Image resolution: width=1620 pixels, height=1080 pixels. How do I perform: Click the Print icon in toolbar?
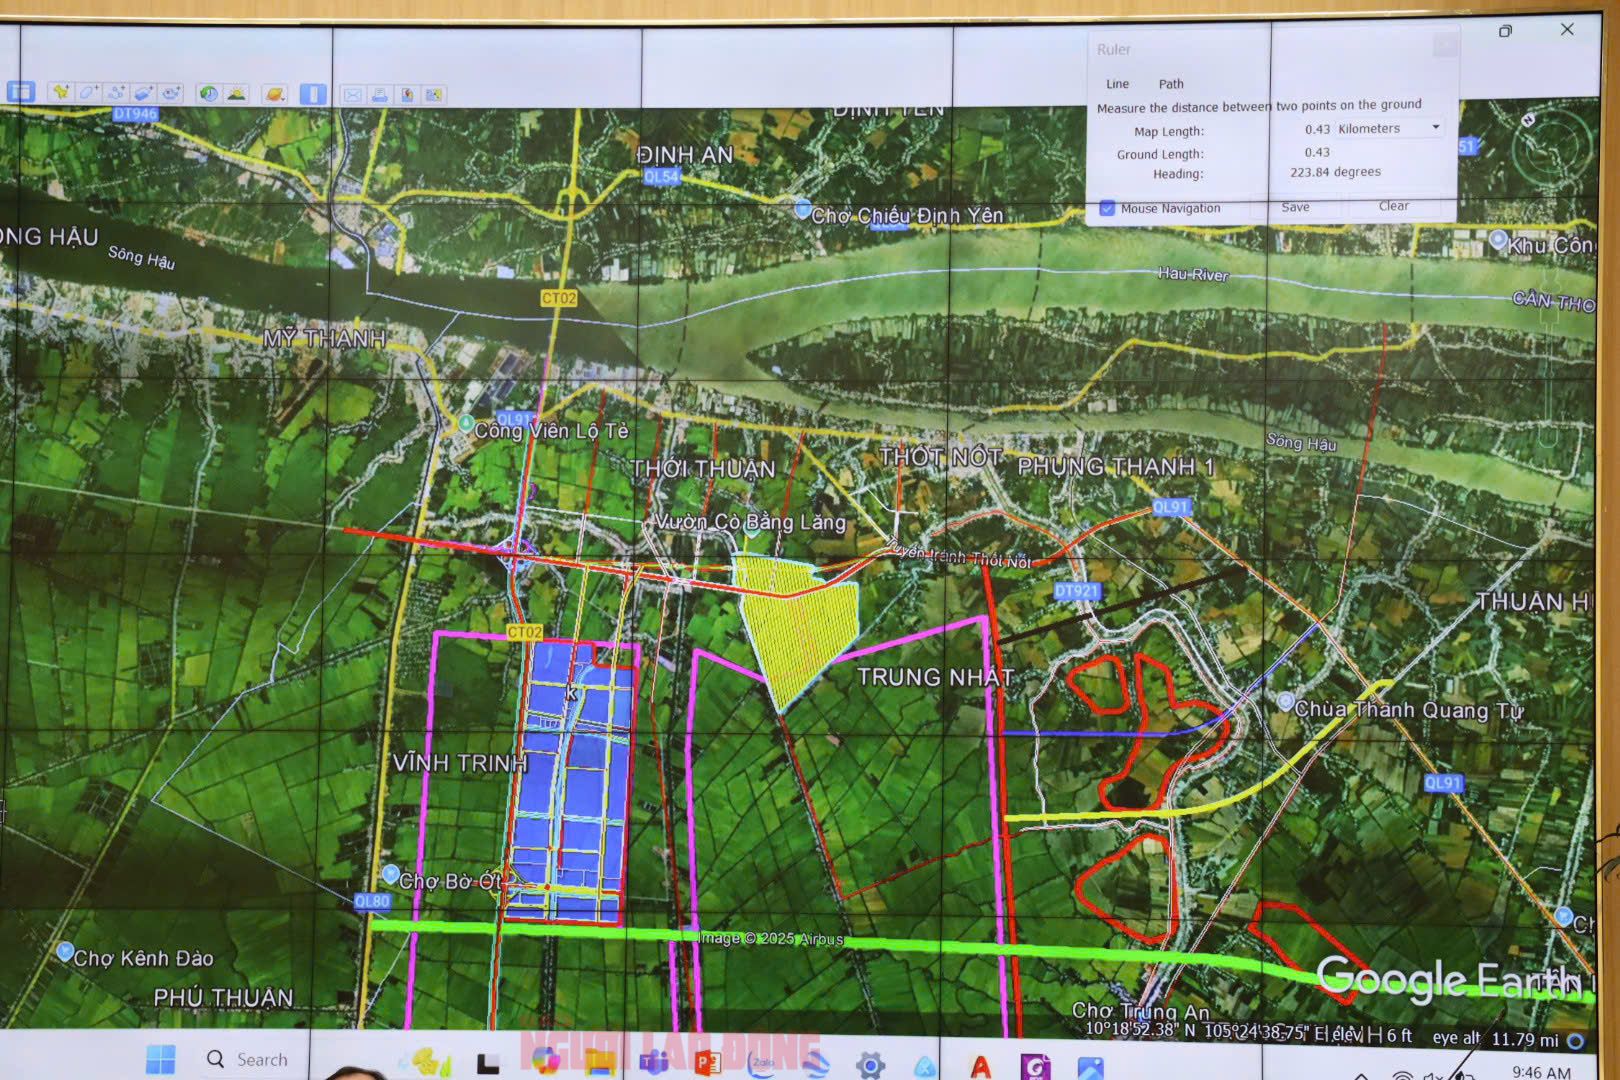[x=380, y=95]
